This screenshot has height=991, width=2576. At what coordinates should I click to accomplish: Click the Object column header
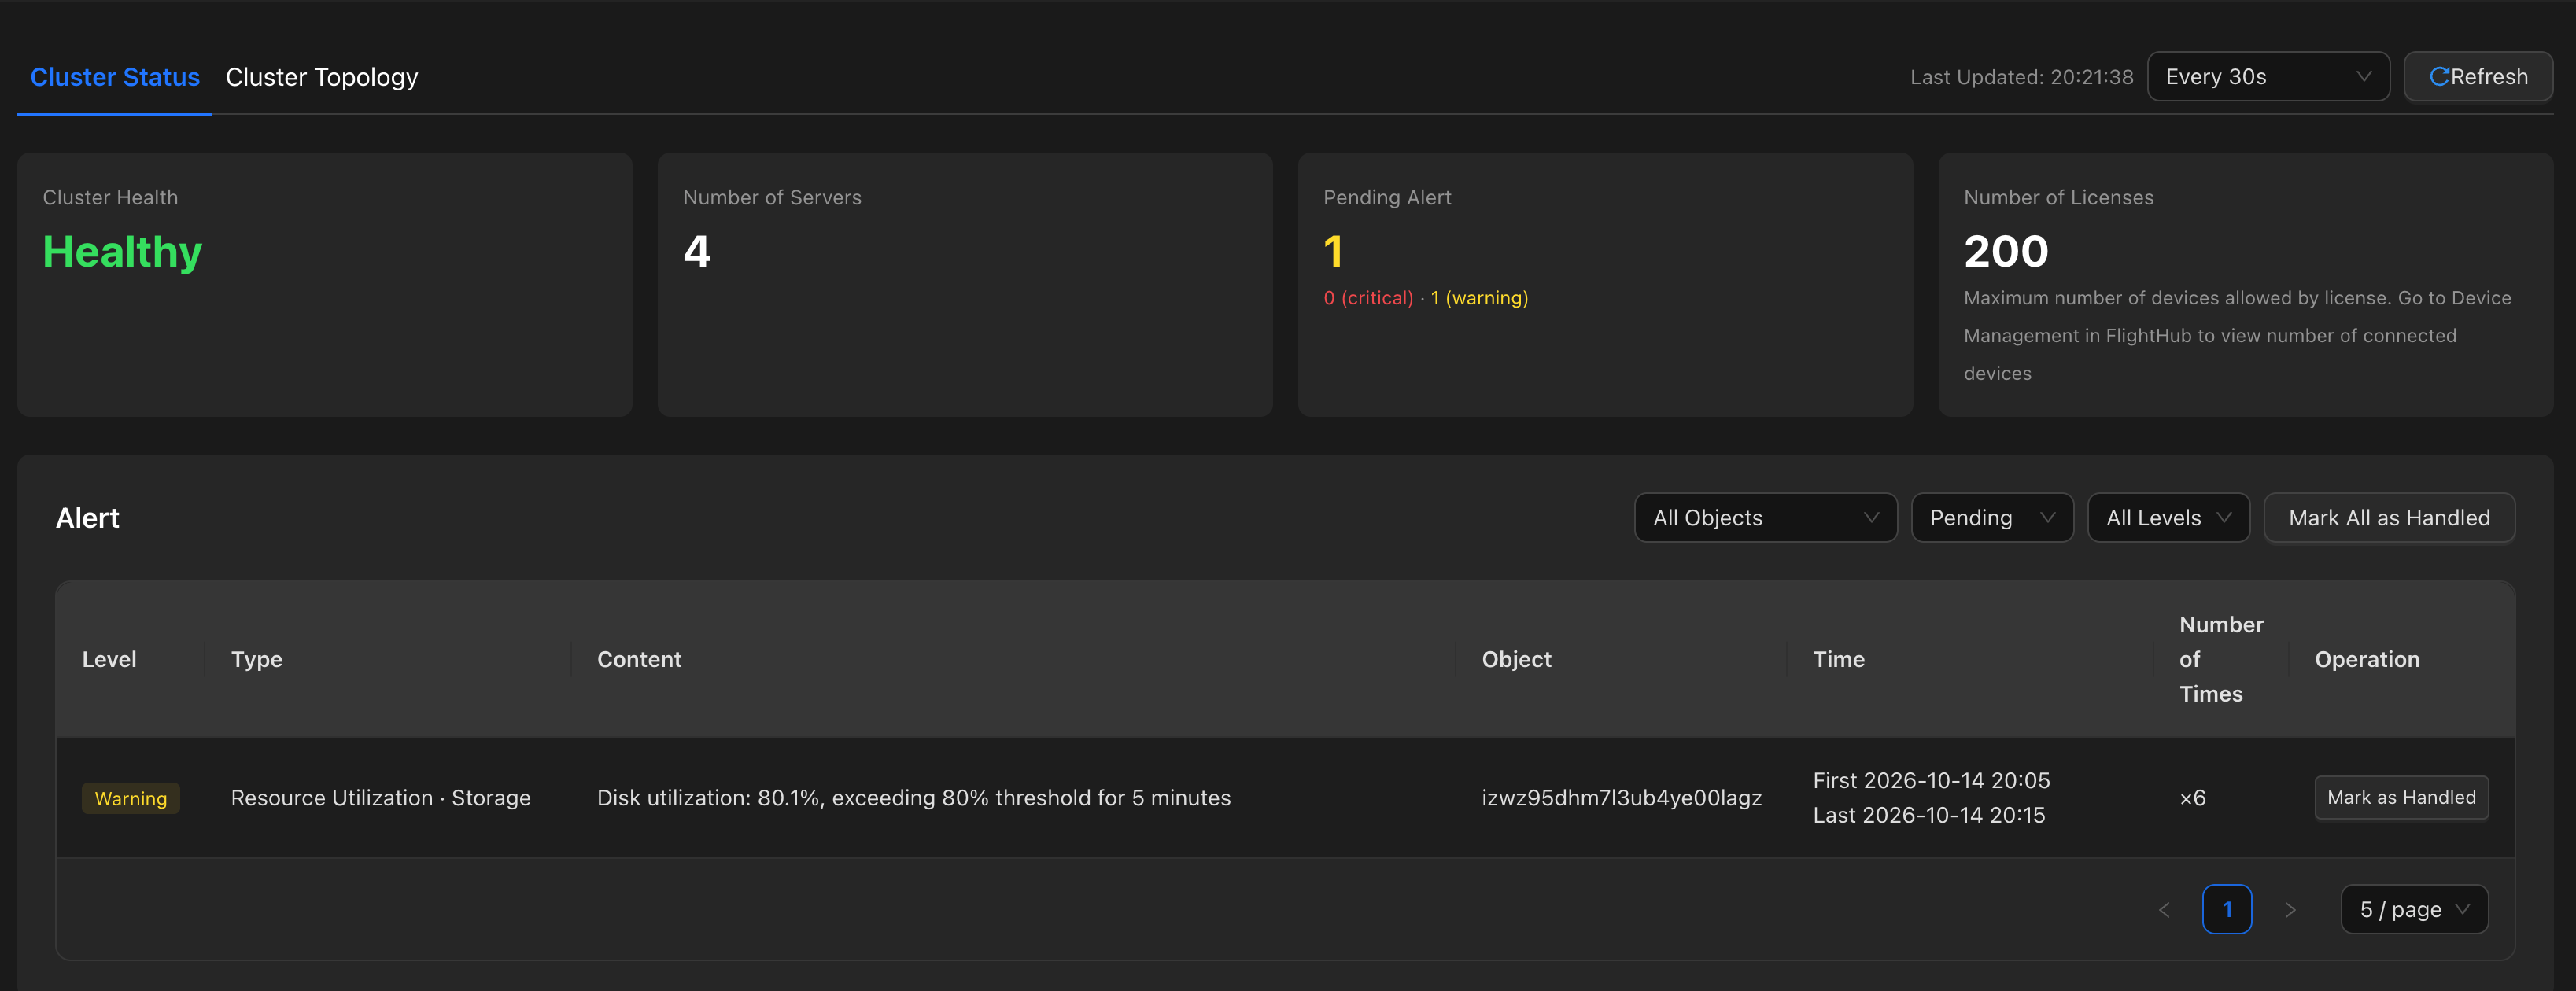tap(1517, 659)
